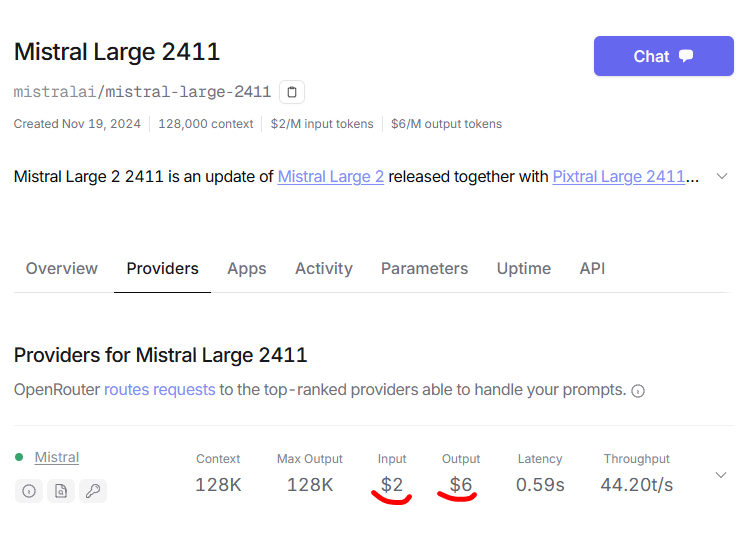The image size is (746, 537).
Task: Click the Providers for Mistral Large 2411 heading
Action: click(x=160, y=355)
